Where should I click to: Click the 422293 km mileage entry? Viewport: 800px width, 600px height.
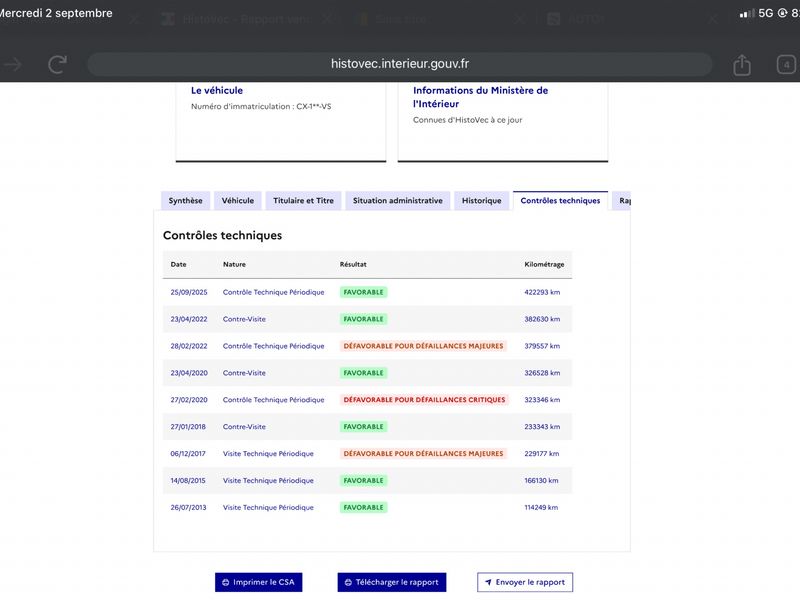point(542,292)
